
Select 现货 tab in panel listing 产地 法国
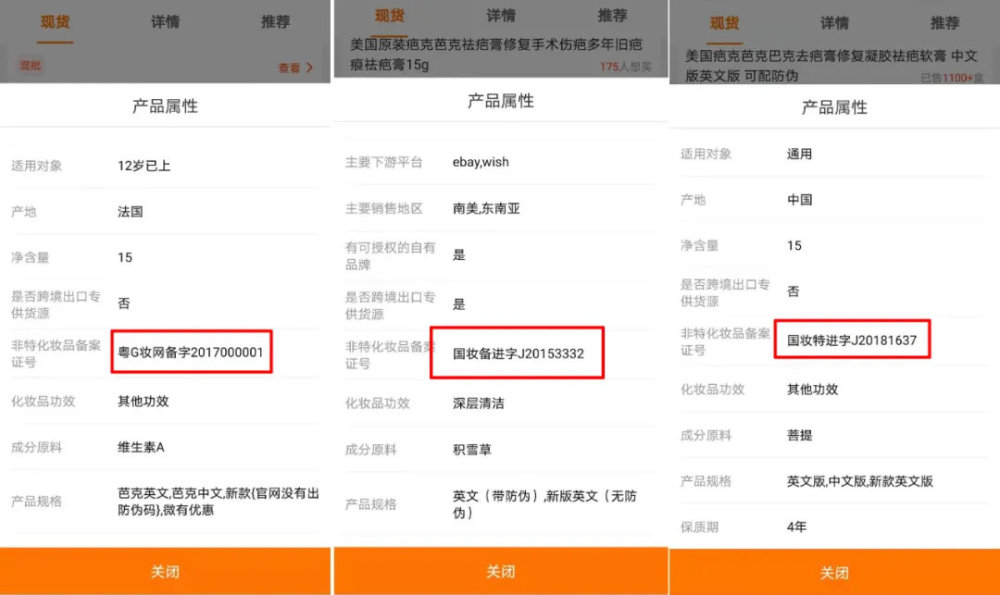[55, 22]
